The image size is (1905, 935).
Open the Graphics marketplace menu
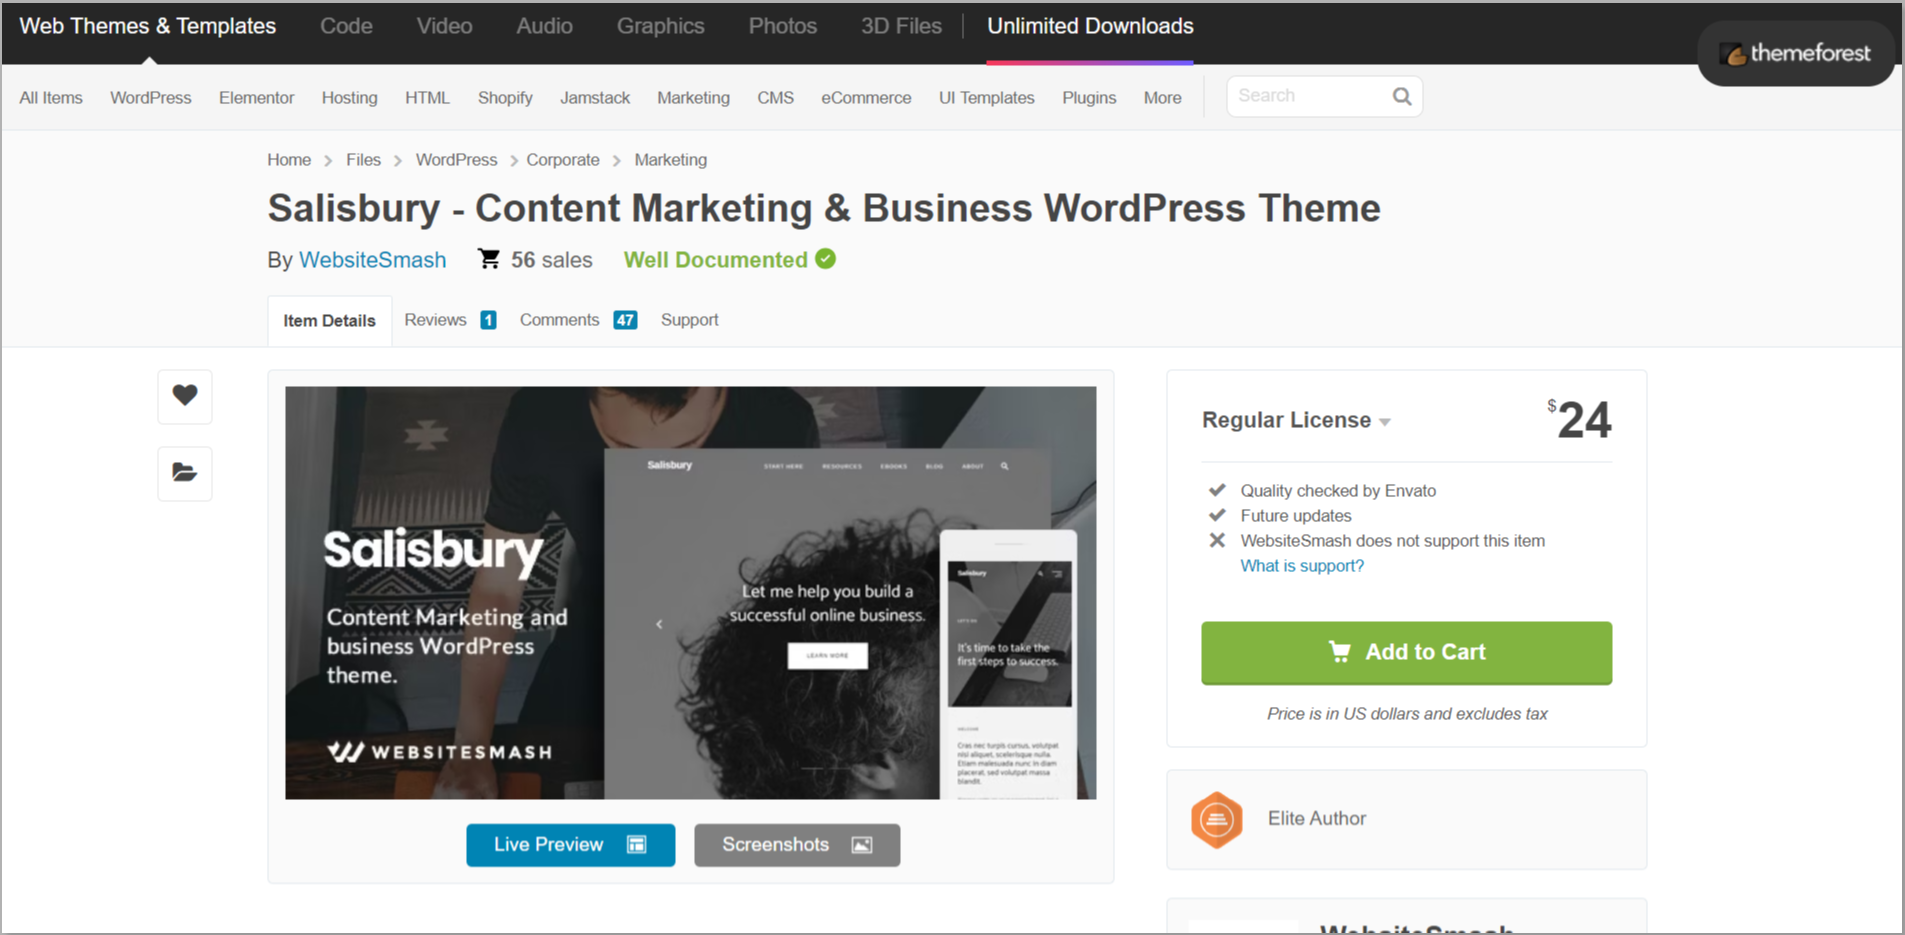(x=660, y=26)
